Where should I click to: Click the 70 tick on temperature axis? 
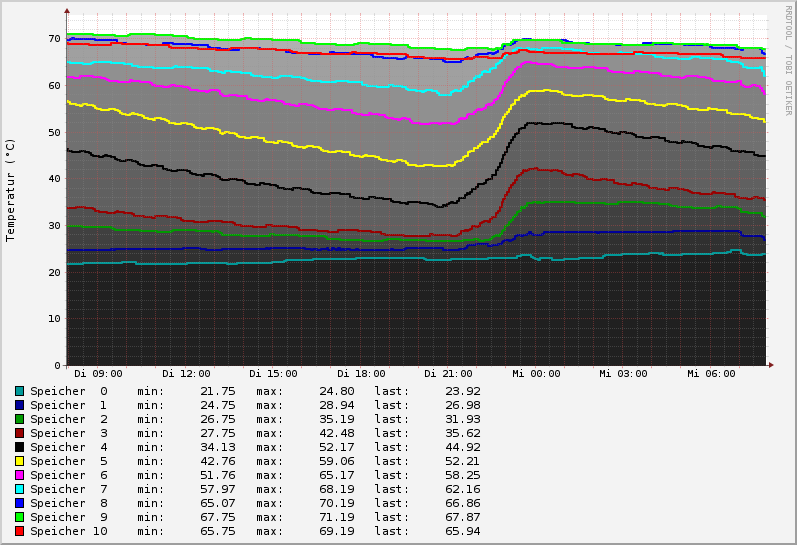tap(55, 39)
